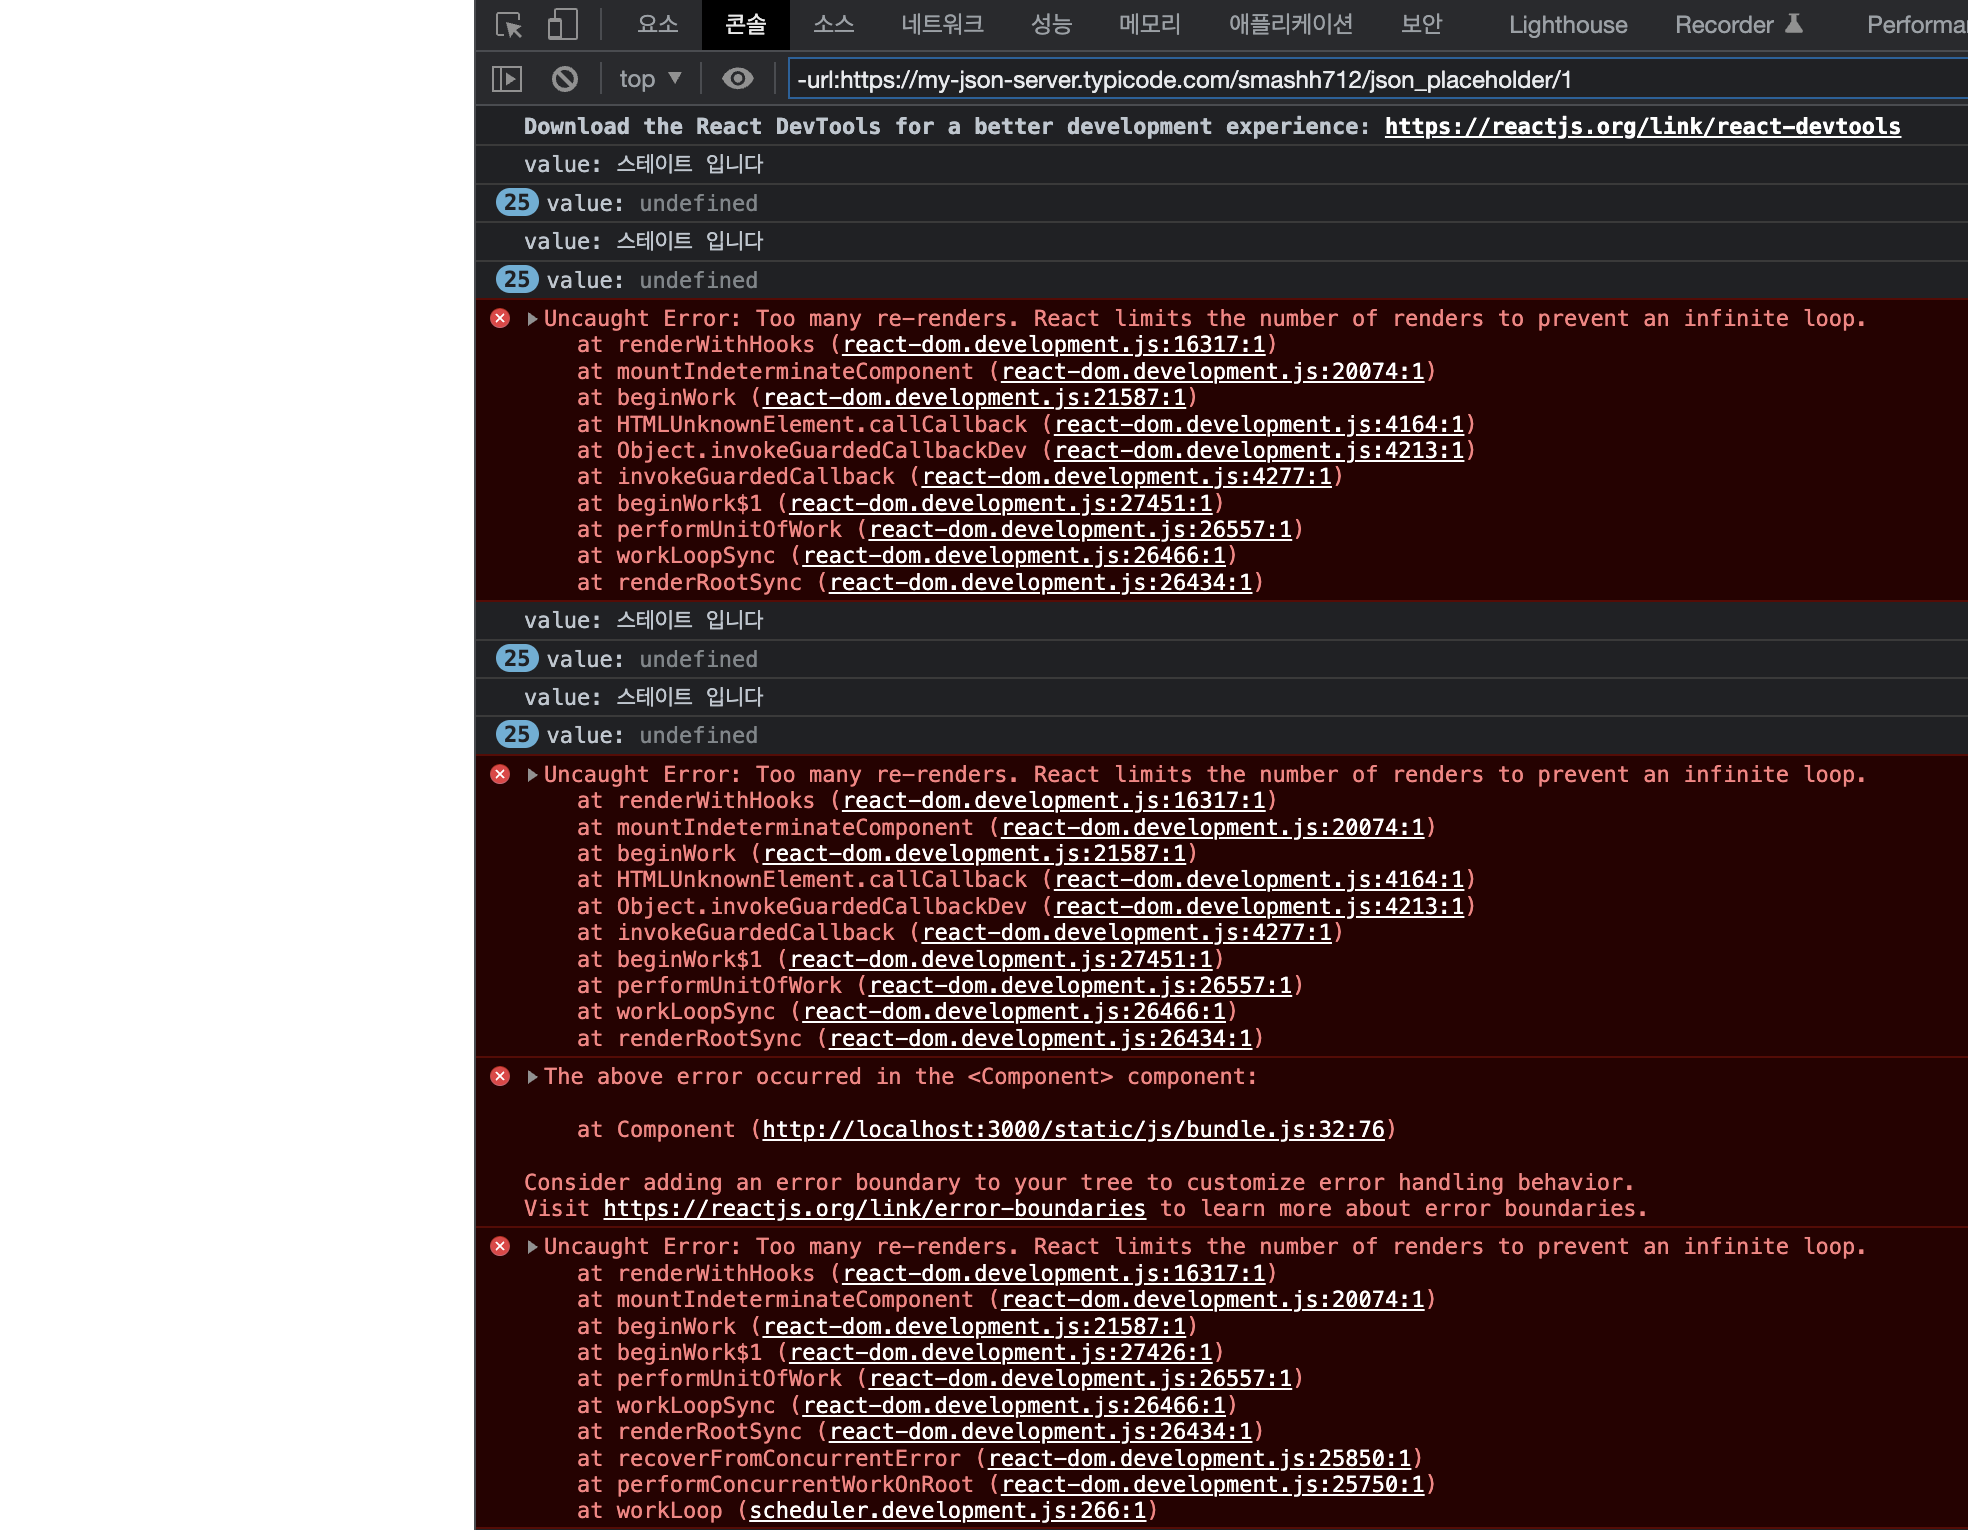Viewport: 1968px width, 1530px height.
Task: Open the Lighthouse tab
Action: pyautogui.click(x=1567, y=25)
